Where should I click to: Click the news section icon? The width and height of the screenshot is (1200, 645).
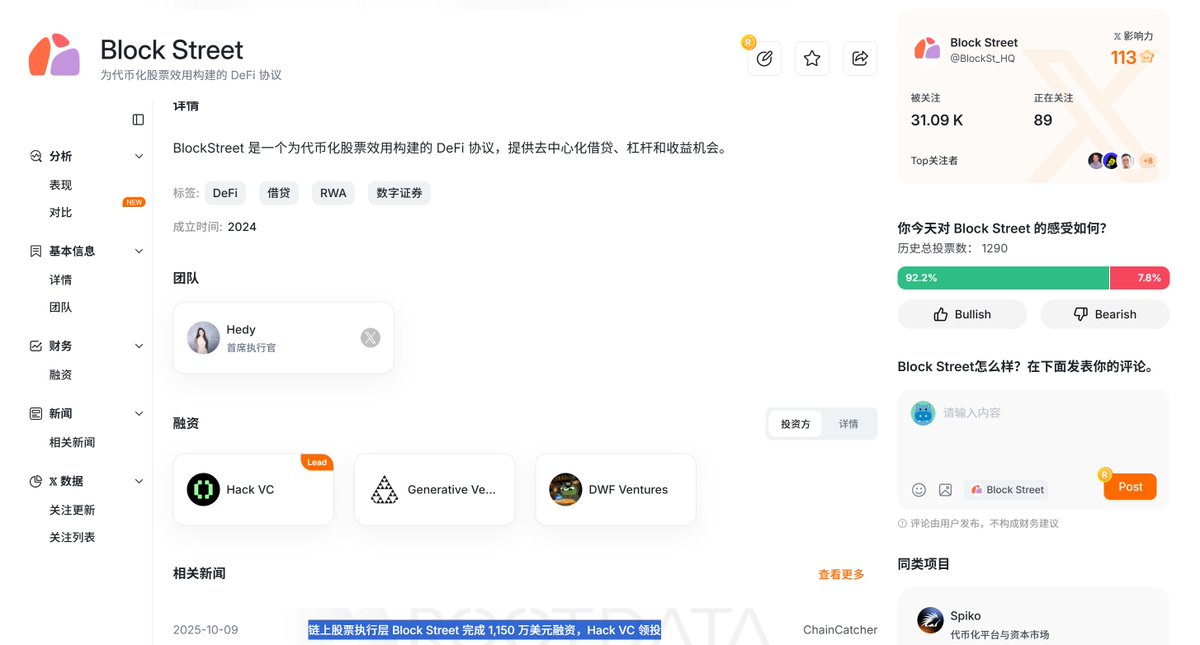[36, 413]
